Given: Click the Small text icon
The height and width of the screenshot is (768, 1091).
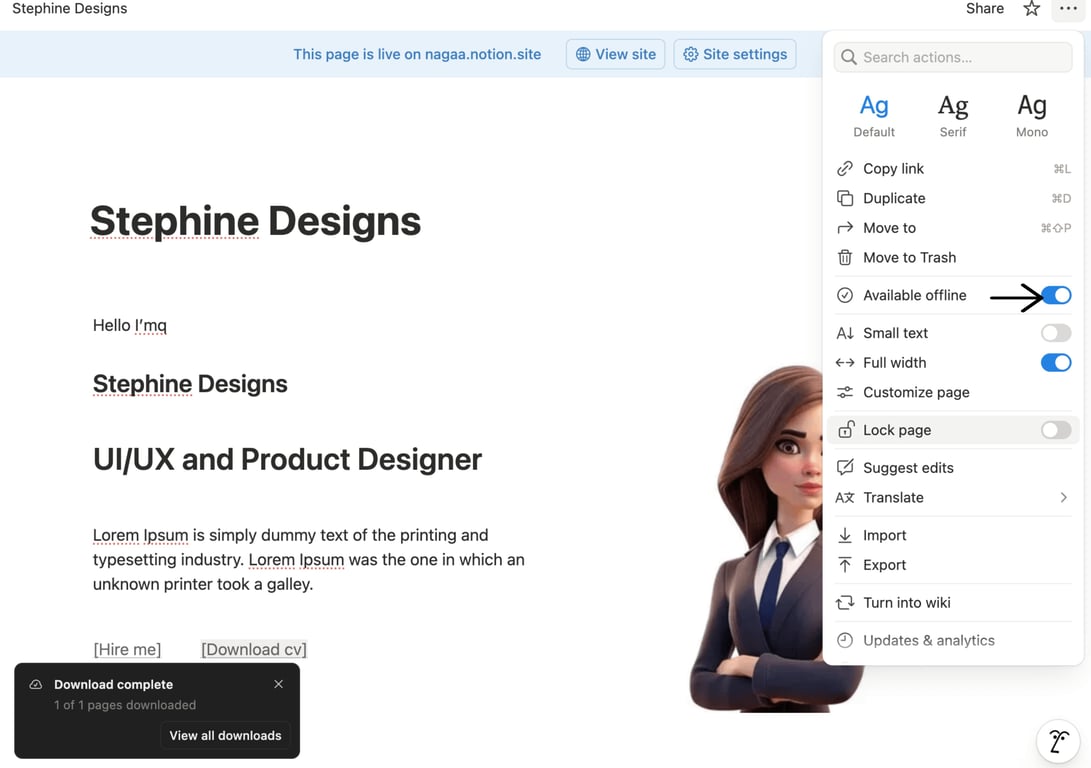Looking at the screenshot, I should (x=845, y=333).
